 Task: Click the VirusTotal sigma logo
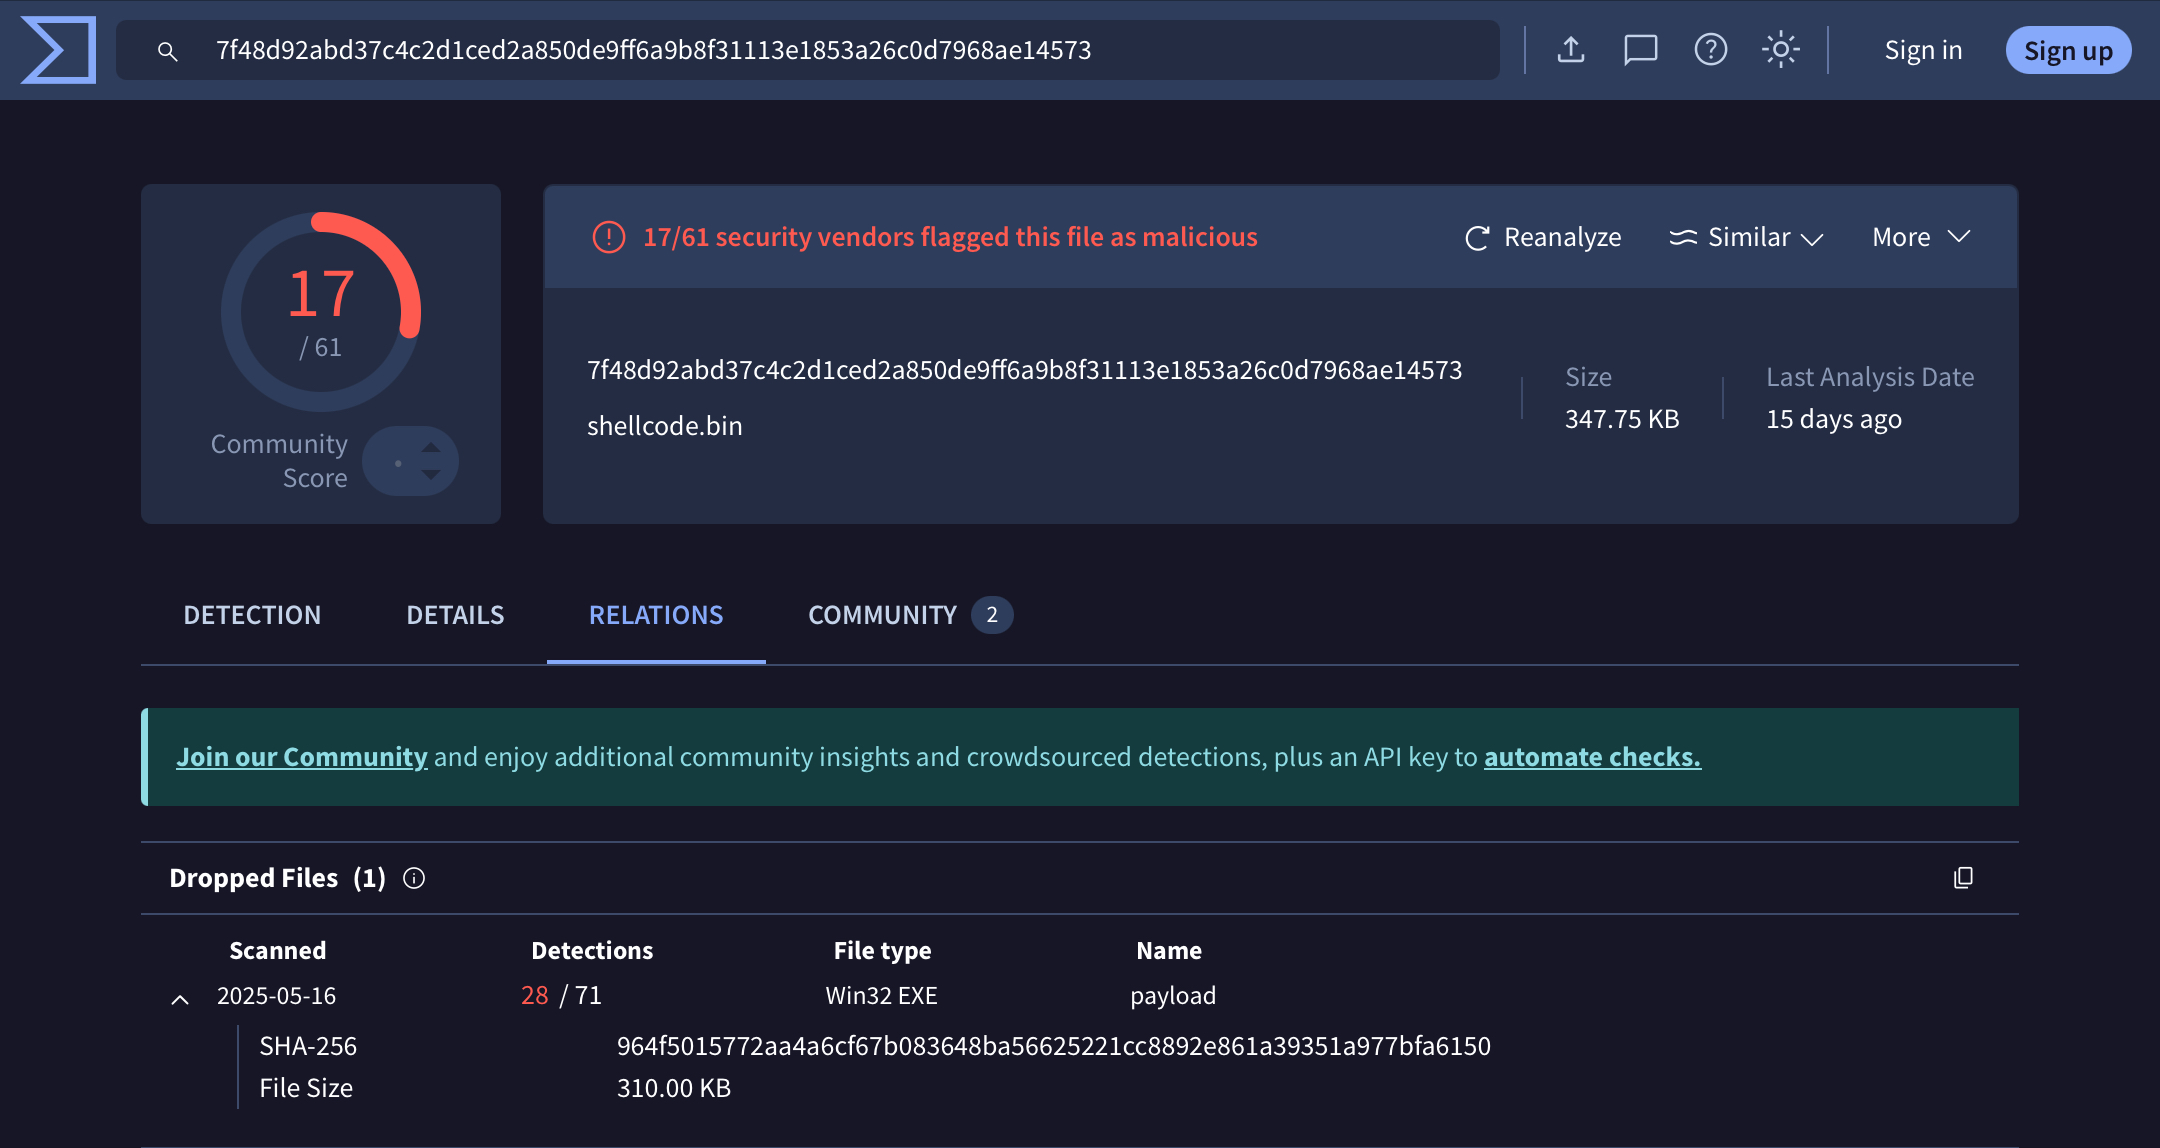pyautogui.click(x=58, y=50)
